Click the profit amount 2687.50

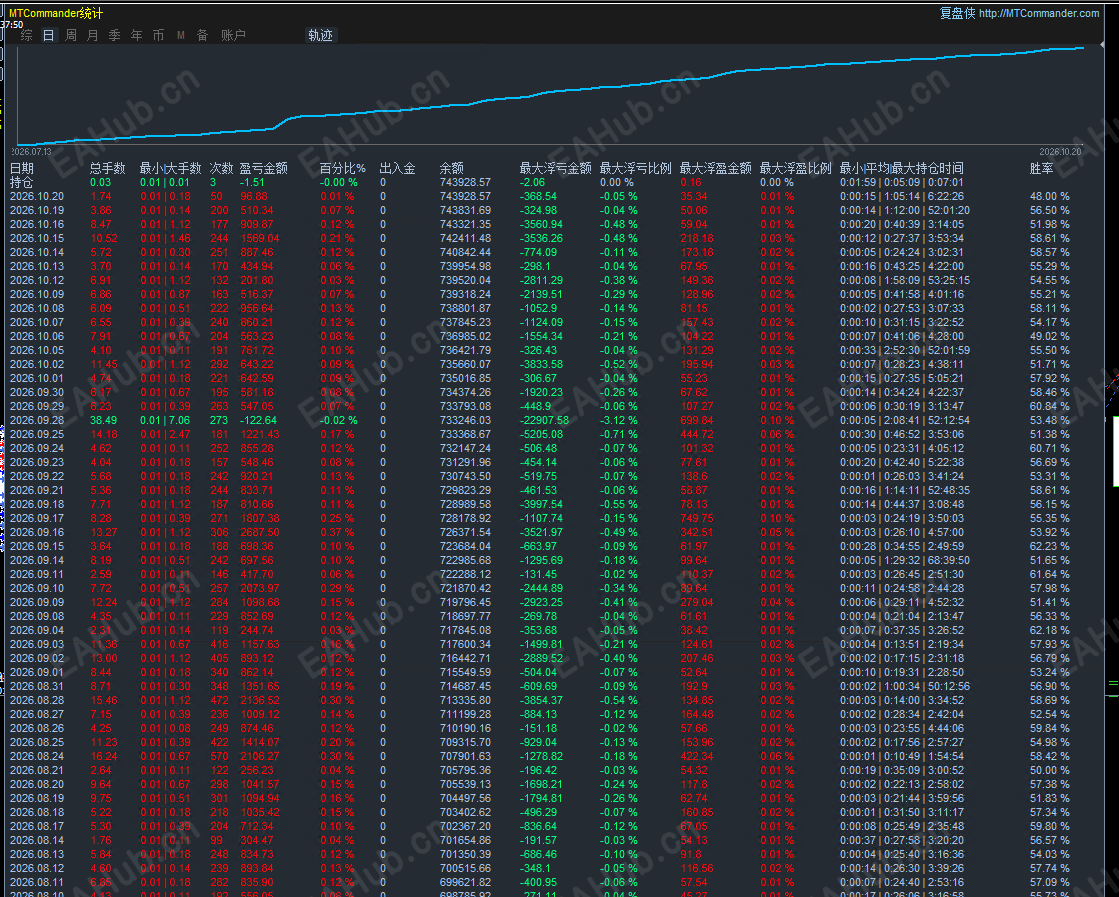point(260,532)
